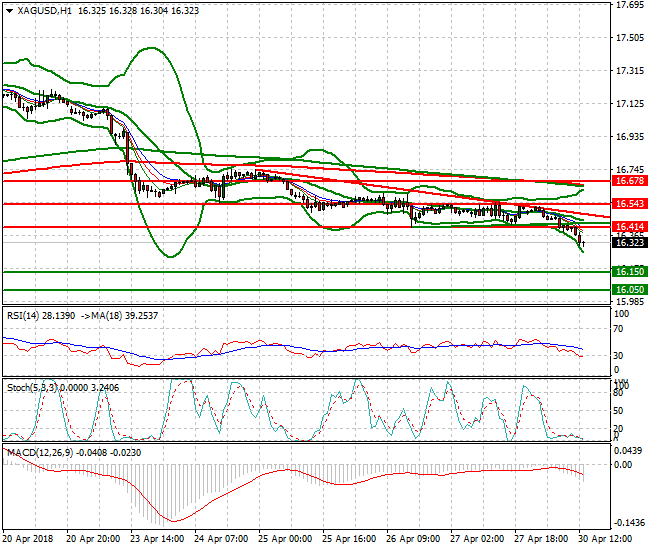Select the 26 Apr 09:00 time axis label
The width and height of the screenshot is (650, 550).
coord(416,537)
